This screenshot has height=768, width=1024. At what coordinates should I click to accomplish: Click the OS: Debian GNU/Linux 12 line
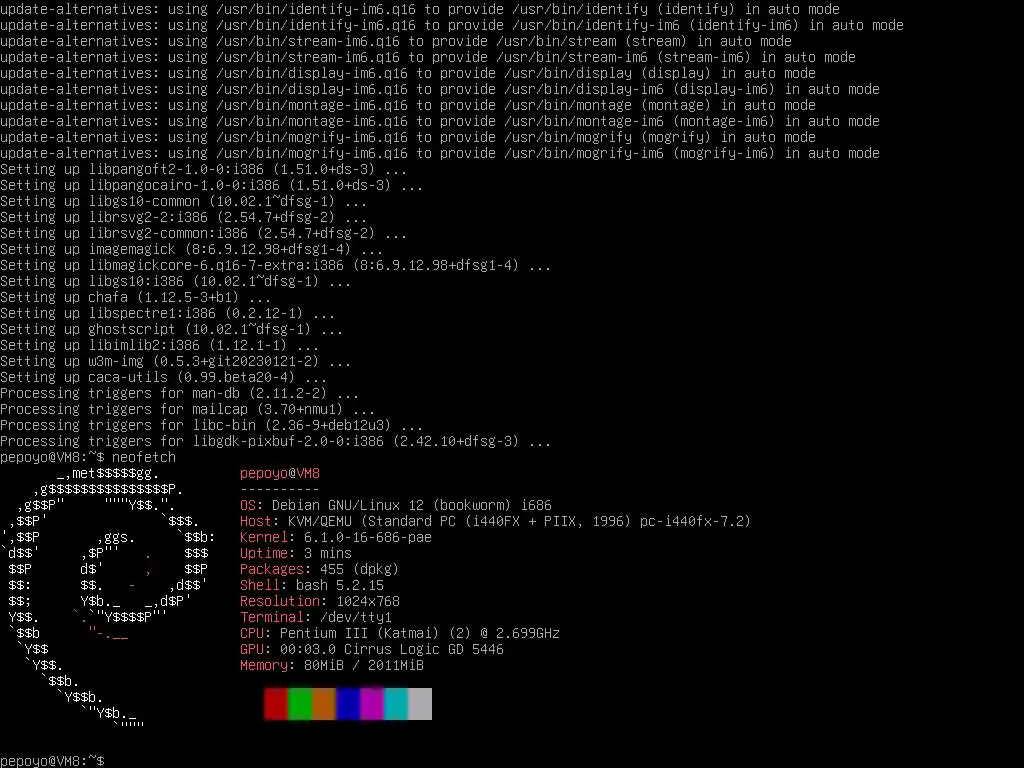point(396,505)
